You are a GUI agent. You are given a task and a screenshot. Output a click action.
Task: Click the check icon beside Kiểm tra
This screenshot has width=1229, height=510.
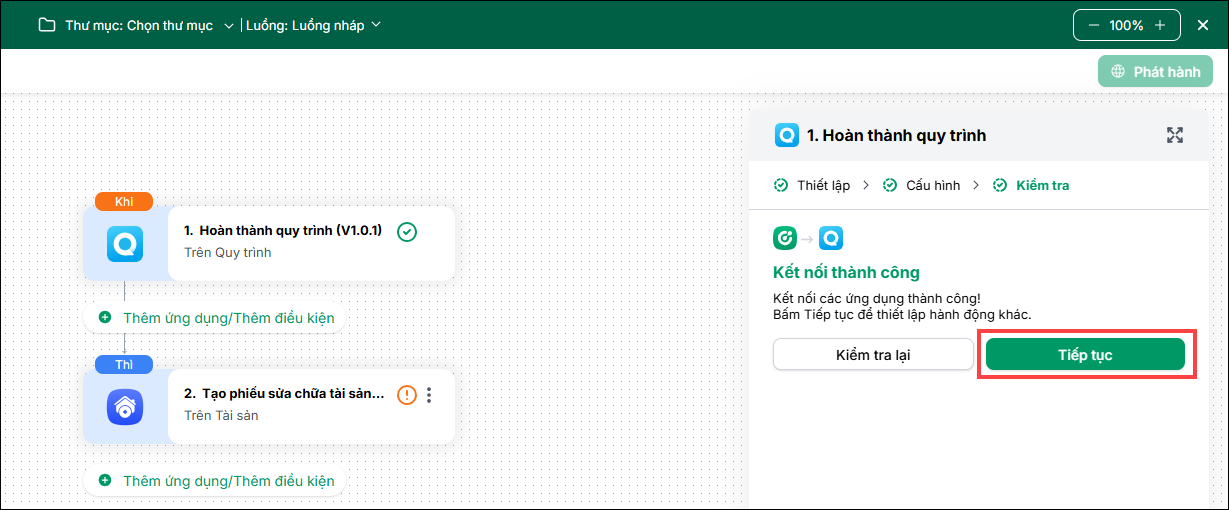point(1000,185)
